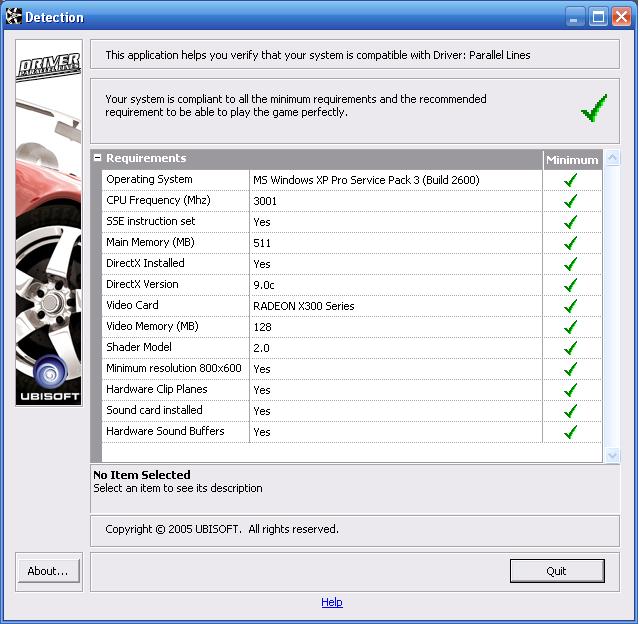This screenshot has width=640, height=624.
Task: Click the Hardware Clip Planes checkmark
Action: pos(571,390)
